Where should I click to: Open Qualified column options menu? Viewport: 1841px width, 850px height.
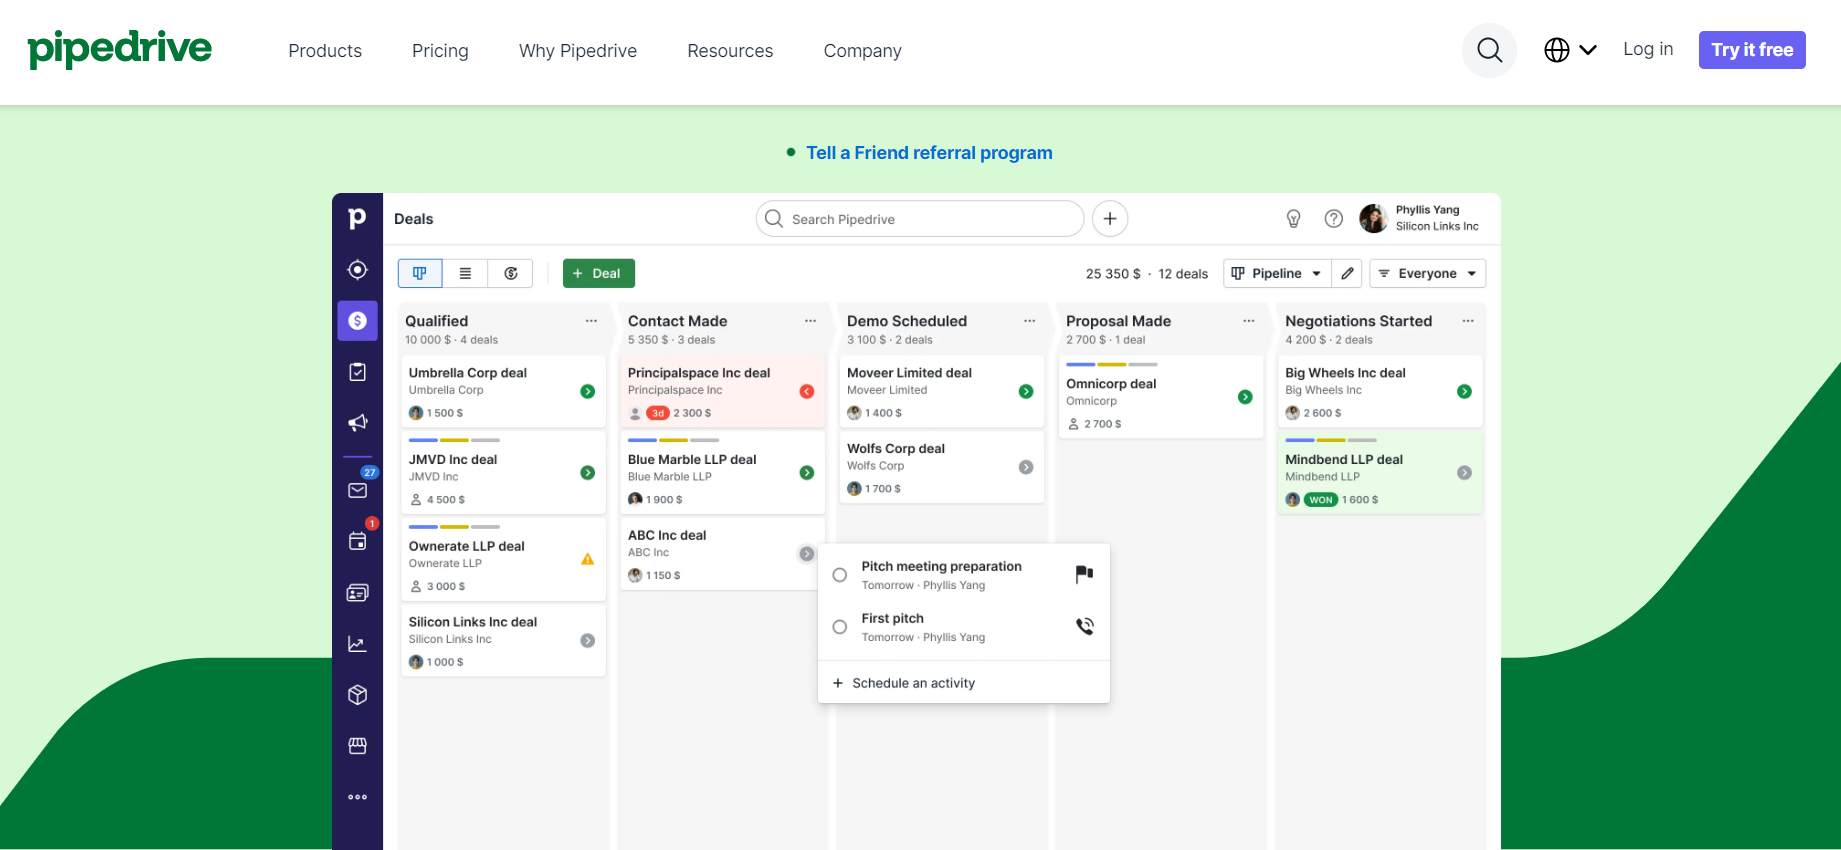tap(591, 321)
